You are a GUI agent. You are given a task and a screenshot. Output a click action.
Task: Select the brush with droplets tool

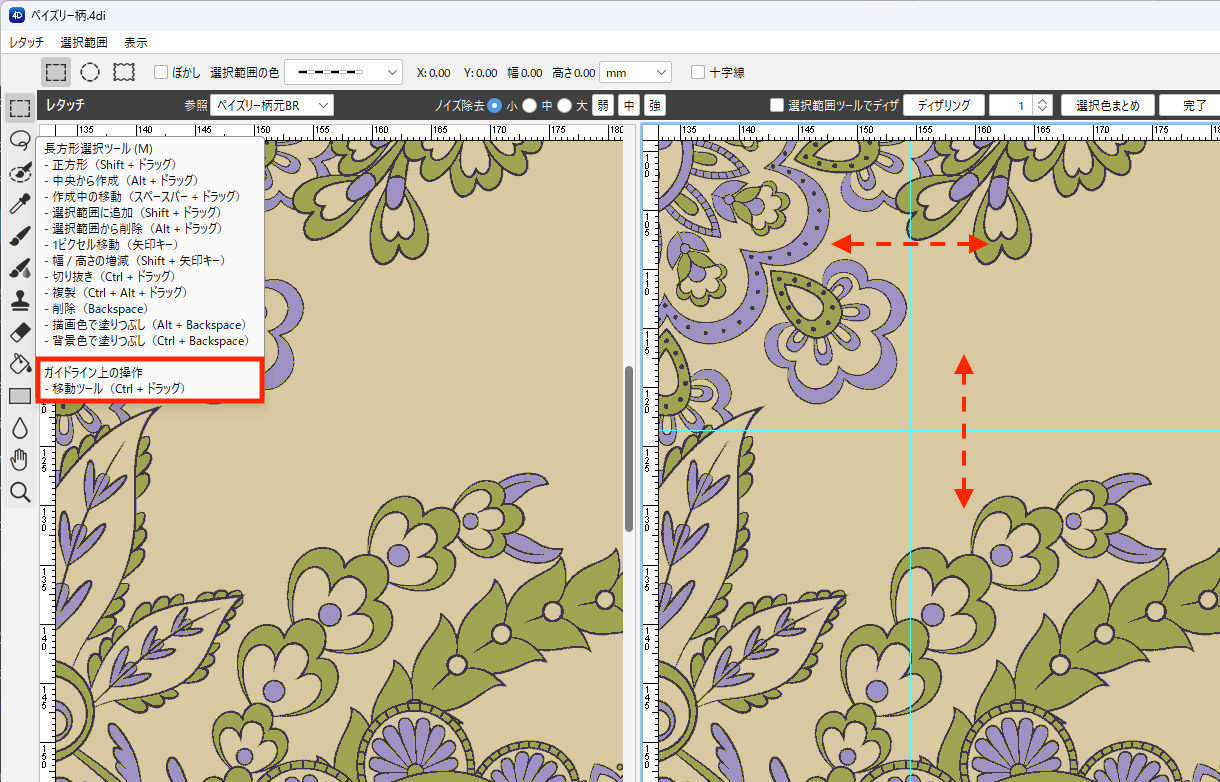[19, 268]
